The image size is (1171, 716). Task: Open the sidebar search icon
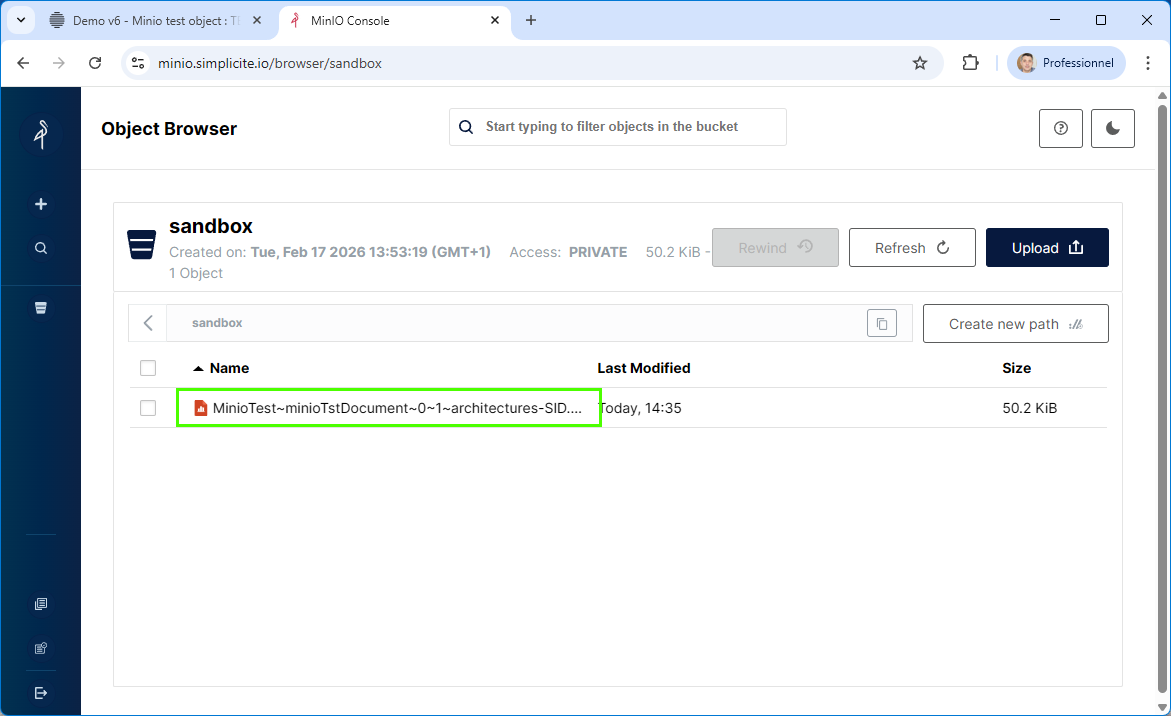pos(41,248)
